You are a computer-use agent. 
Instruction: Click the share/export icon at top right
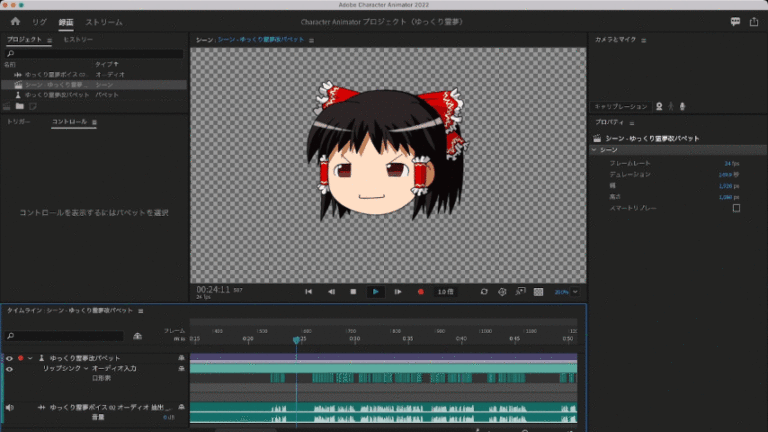click(x=754, y=22)
